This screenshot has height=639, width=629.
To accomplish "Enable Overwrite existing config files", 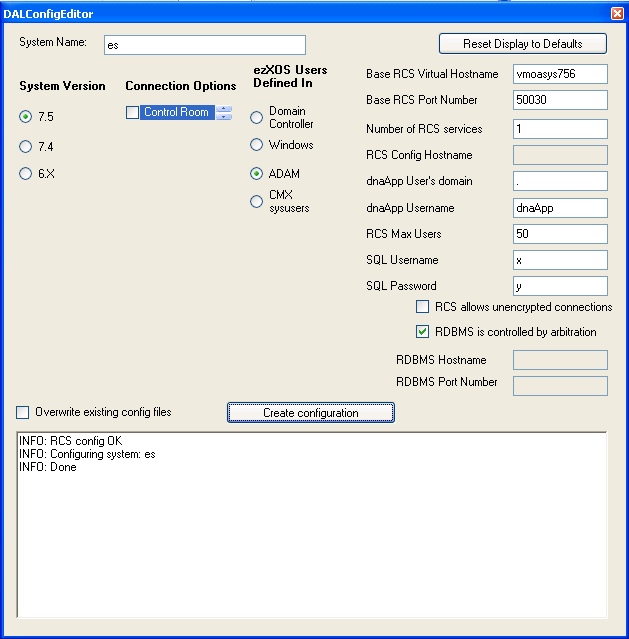I will click(23, 412).
